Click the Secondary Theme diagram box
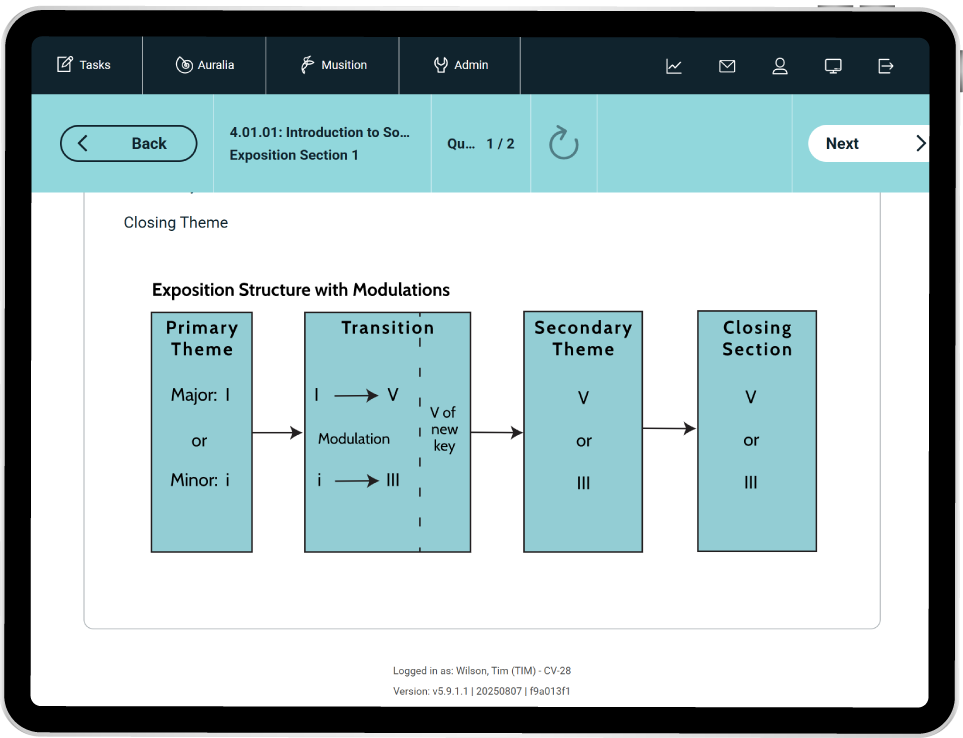Screen dimensions: 963x738 click(x=583, y=432)
